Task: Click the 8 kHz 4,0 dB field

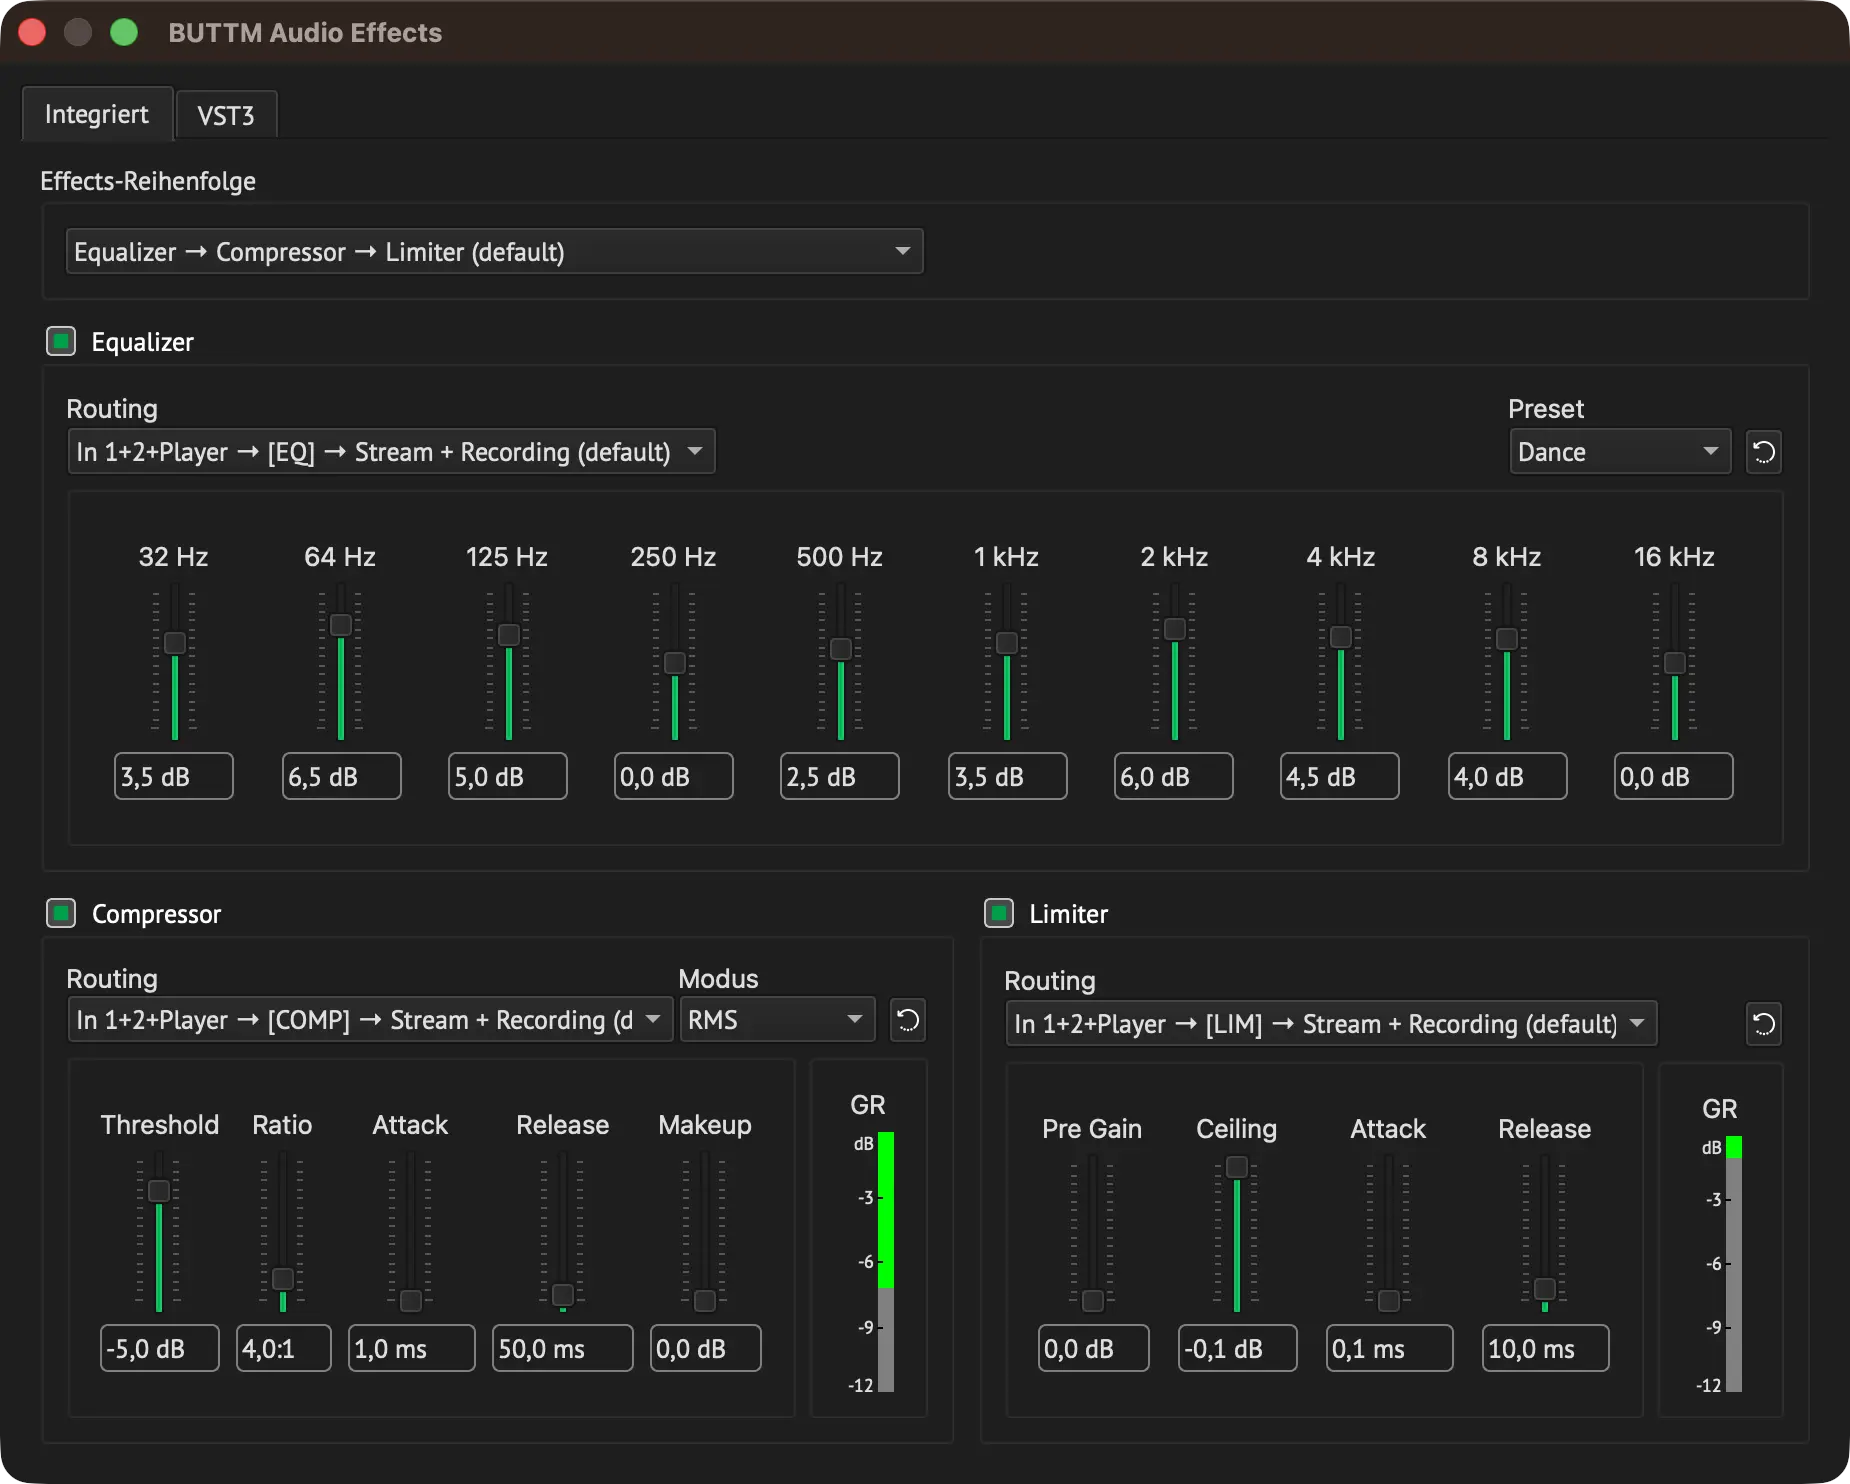Action: point(1508,776)
